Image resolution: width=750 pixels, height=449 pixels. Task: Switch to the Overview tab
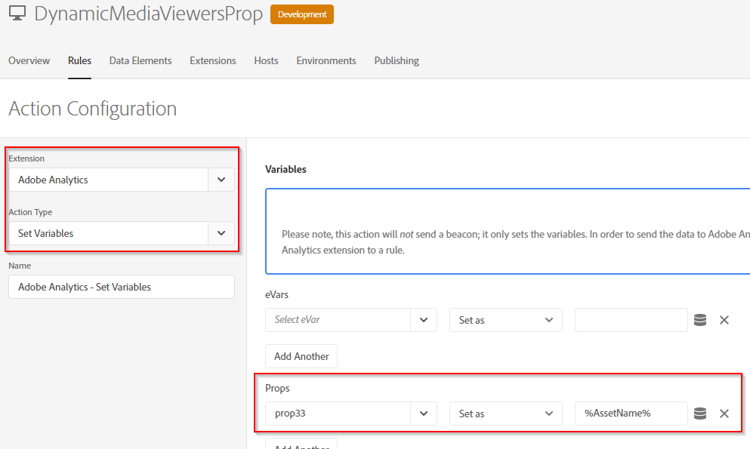point(29,61)
